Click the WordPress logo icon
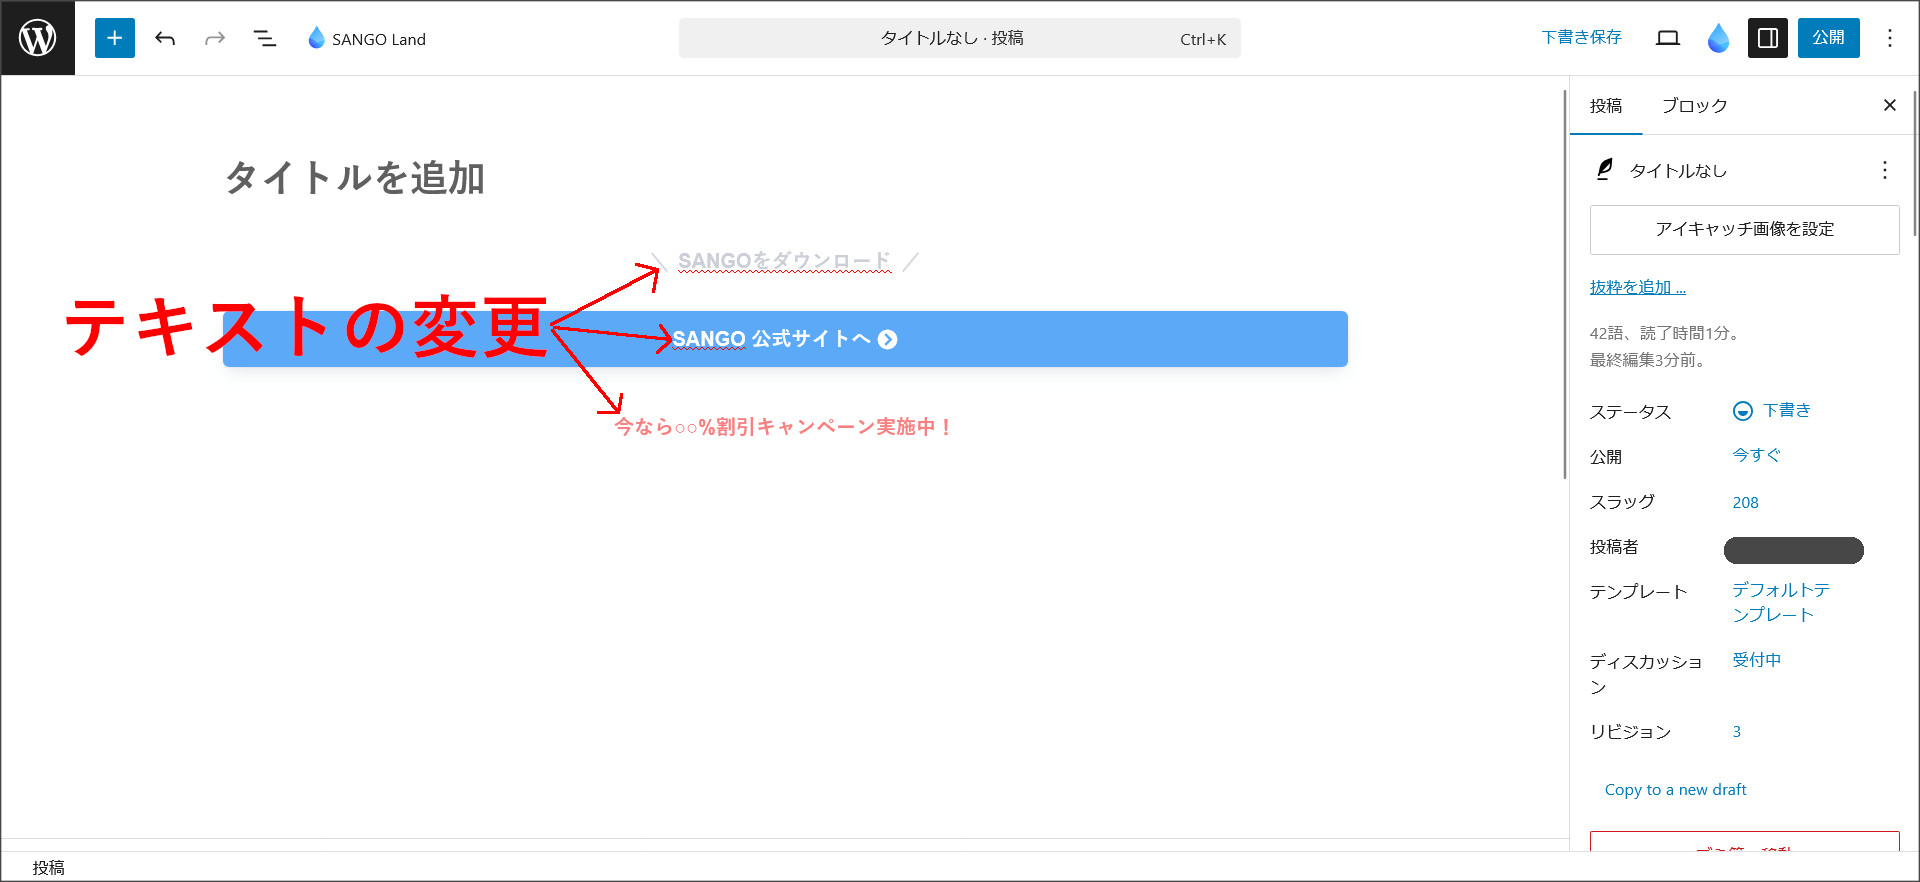Viewport: 1920px width, 882px height. (x=38, y=38)
